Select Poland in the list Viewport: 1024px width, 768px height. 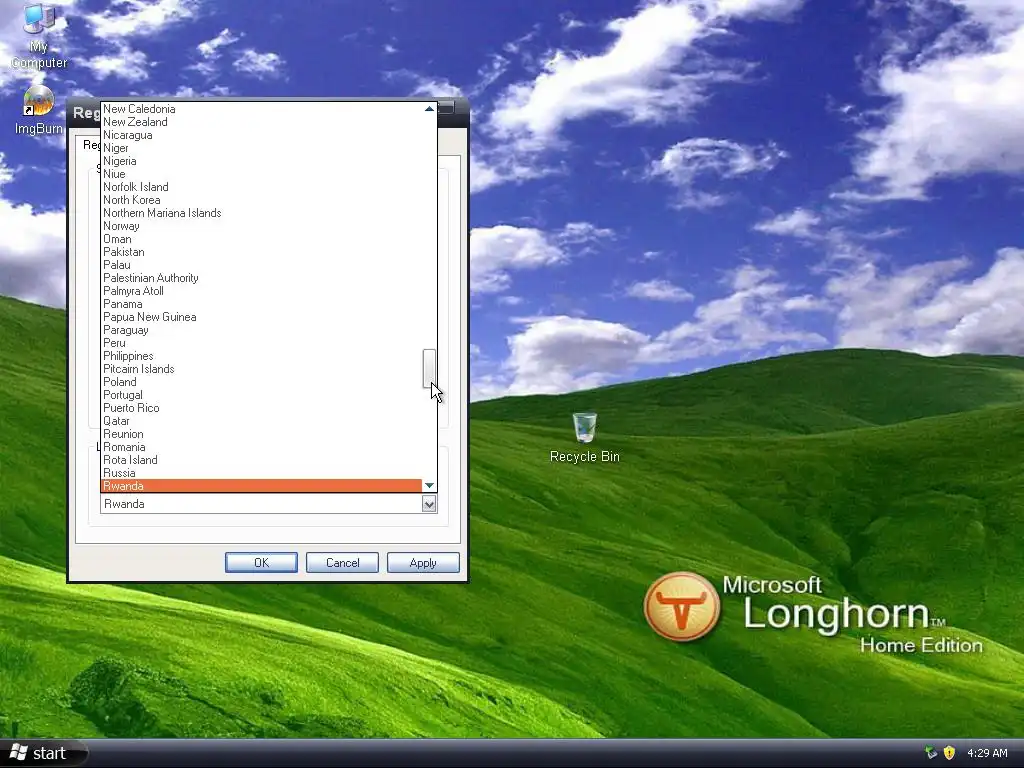261,382
